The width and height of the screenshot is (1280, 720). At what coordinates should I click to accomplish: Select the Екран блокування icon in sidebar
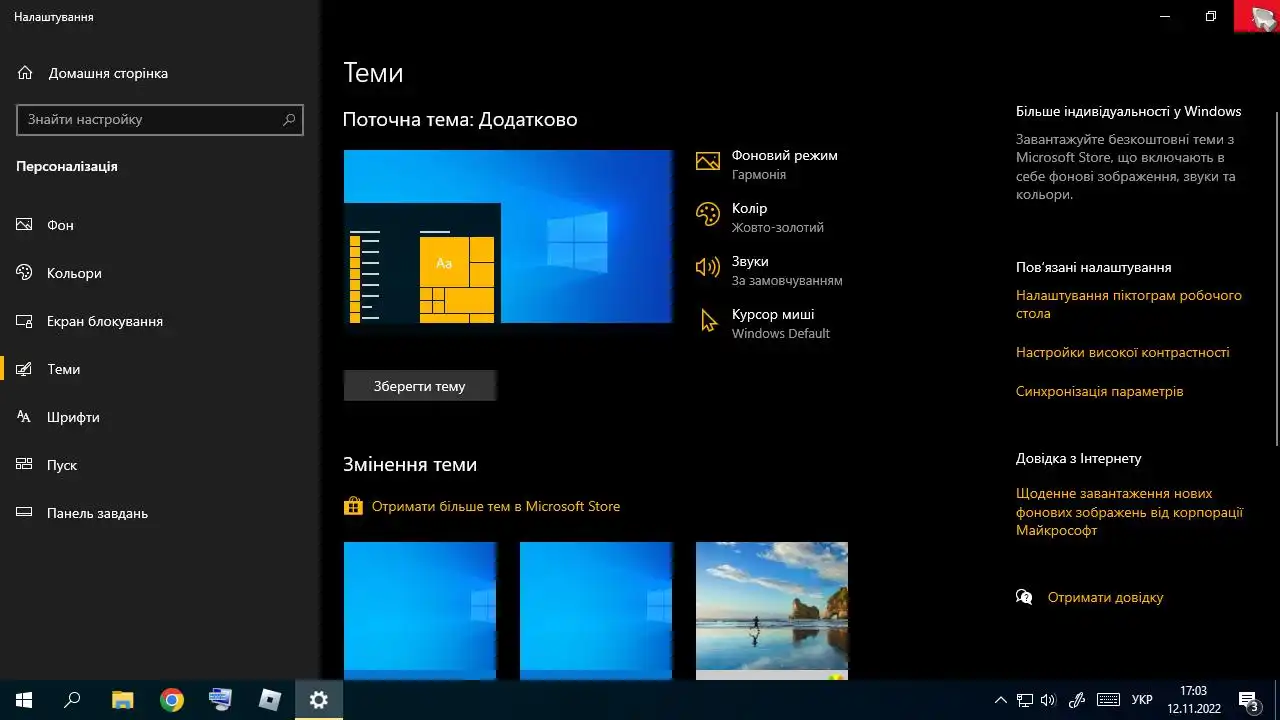[x=25, y=321]
